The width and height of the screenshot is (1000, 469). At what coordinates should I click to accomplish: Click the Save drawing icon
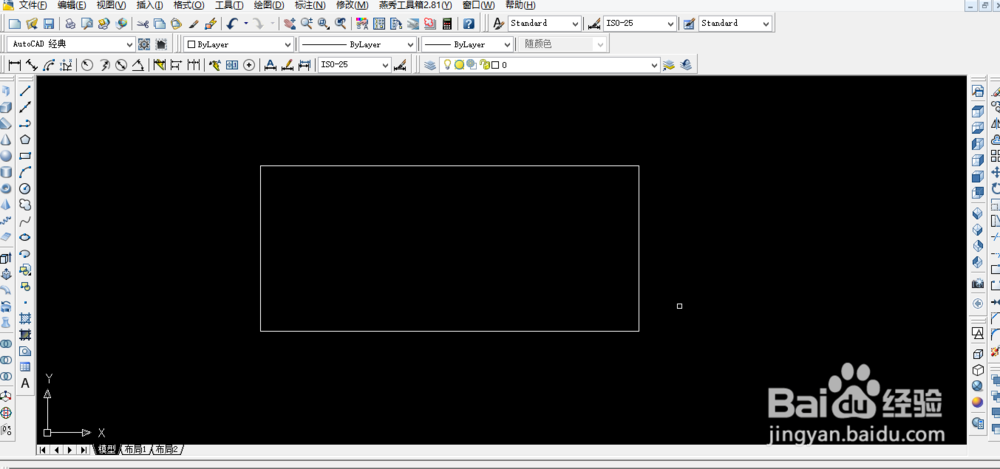(x=48, y=24)
